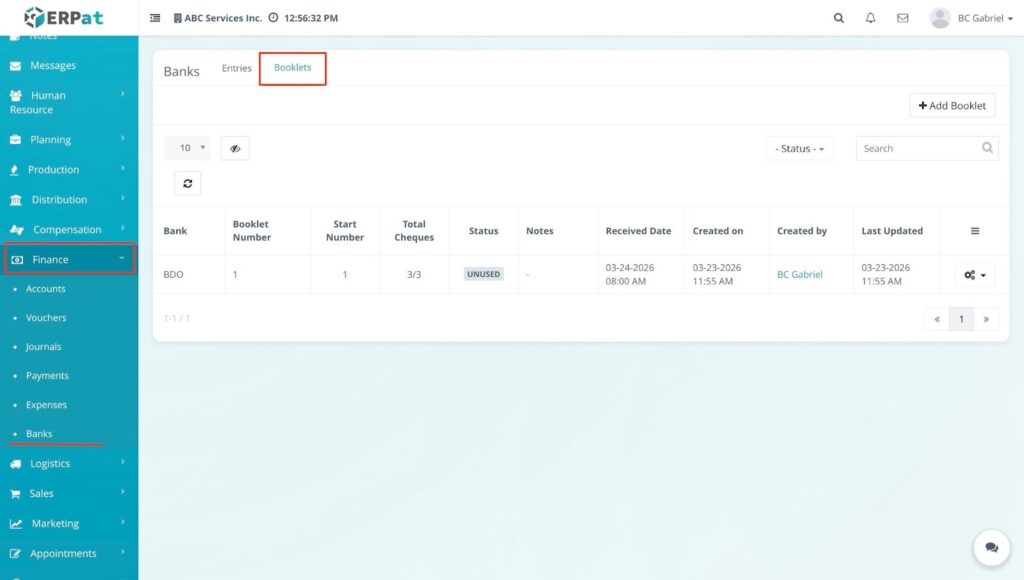Click the Add Booklet button
This screenshot has height=580, width=1024.
(952, 105)
